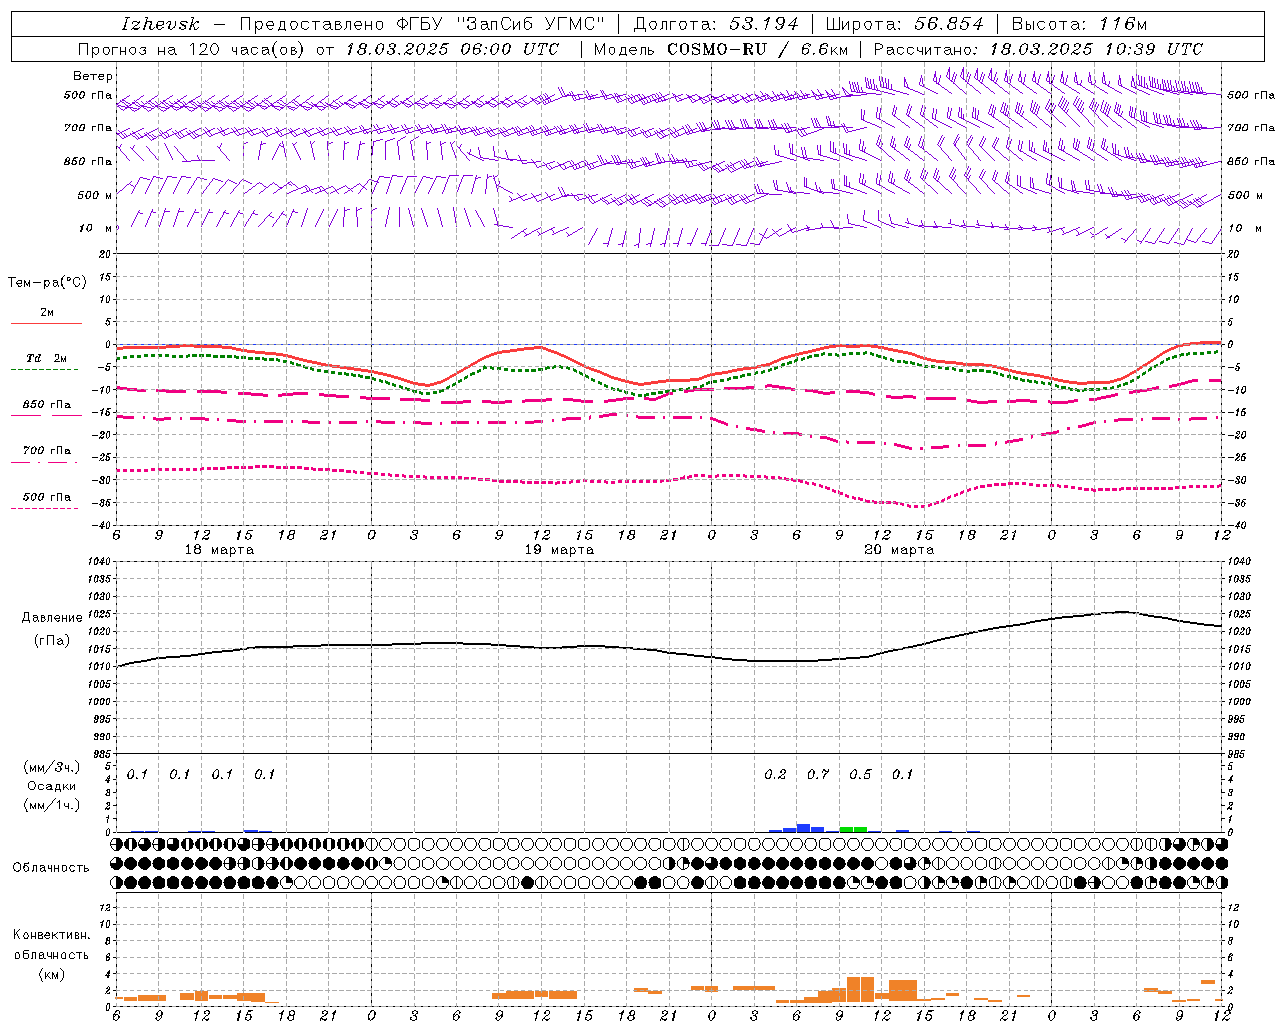The width and height of the screenshot is (1280, 1024).
Task: Select the 'Рассчитано: 18.03.2025 10:39 UTC' timestamp
Action: pos(1038,49)
